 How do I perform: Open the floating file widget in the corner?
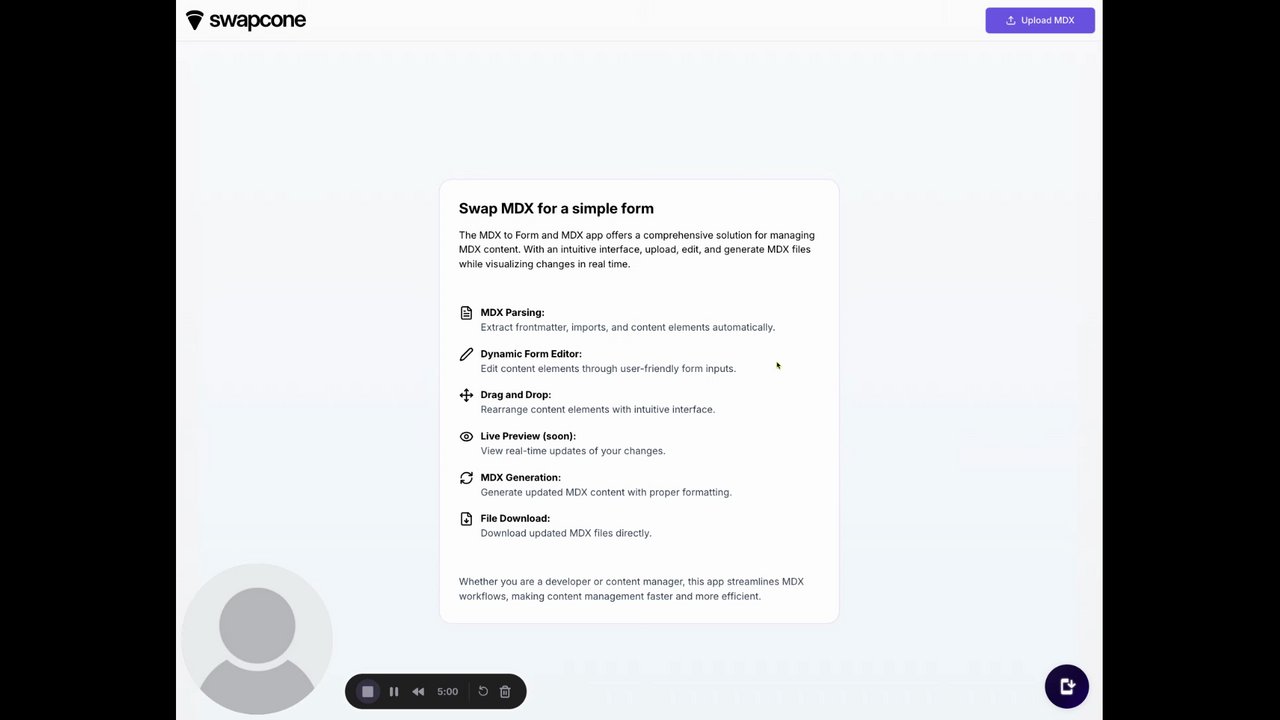click(1066, 686)
